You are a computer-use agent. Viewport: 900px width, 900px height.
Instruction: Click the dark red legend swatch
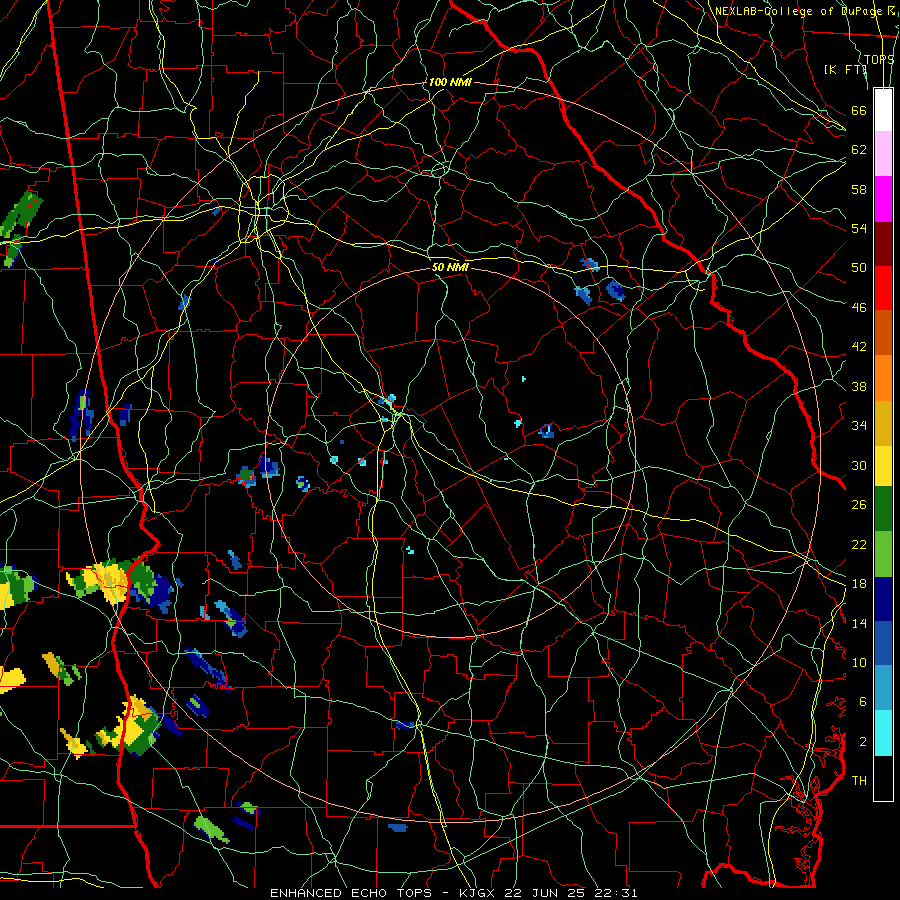(883, 243)
